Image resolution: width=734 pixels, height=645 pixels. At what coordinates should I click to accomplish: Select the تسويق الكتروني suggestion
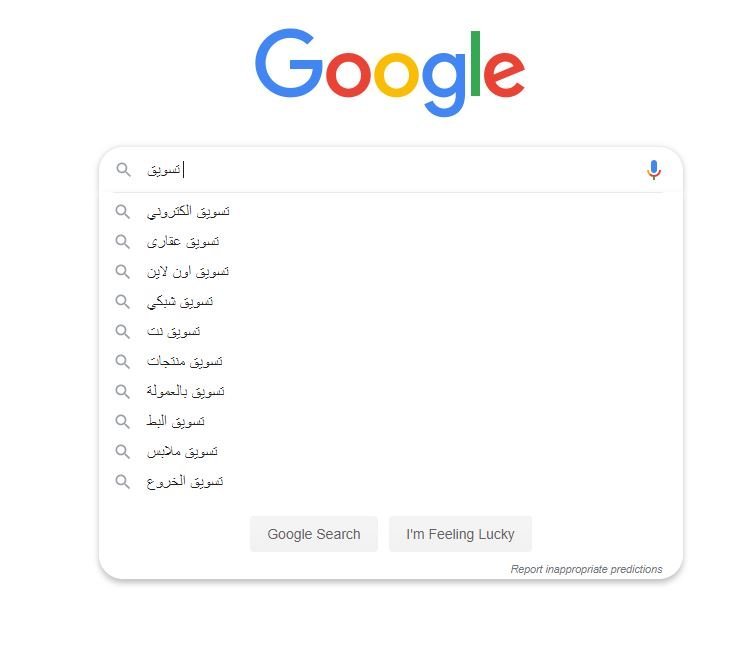[x=390, y=212]
